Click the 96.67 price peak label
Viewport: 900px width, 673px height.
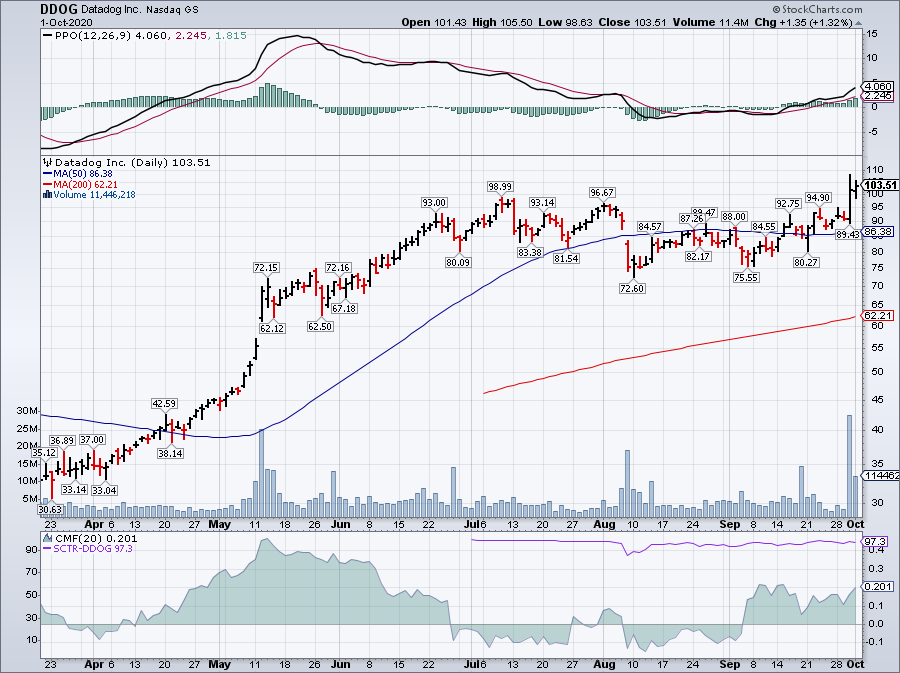tap(602, 193)
